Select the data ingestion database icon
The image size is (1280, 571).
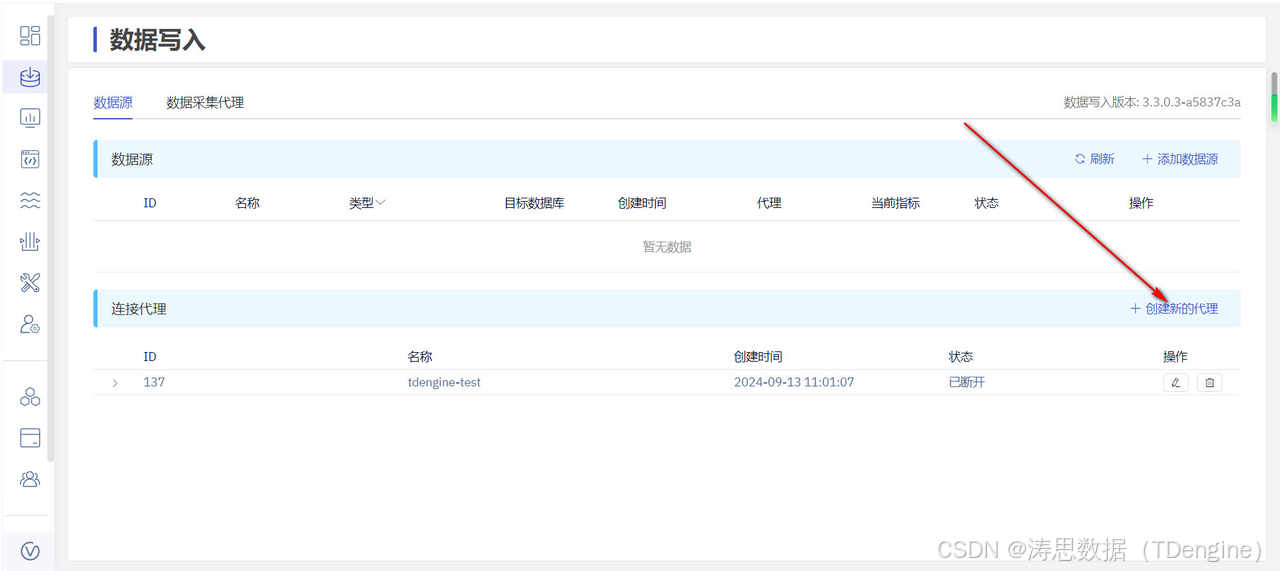coord(30,77)
